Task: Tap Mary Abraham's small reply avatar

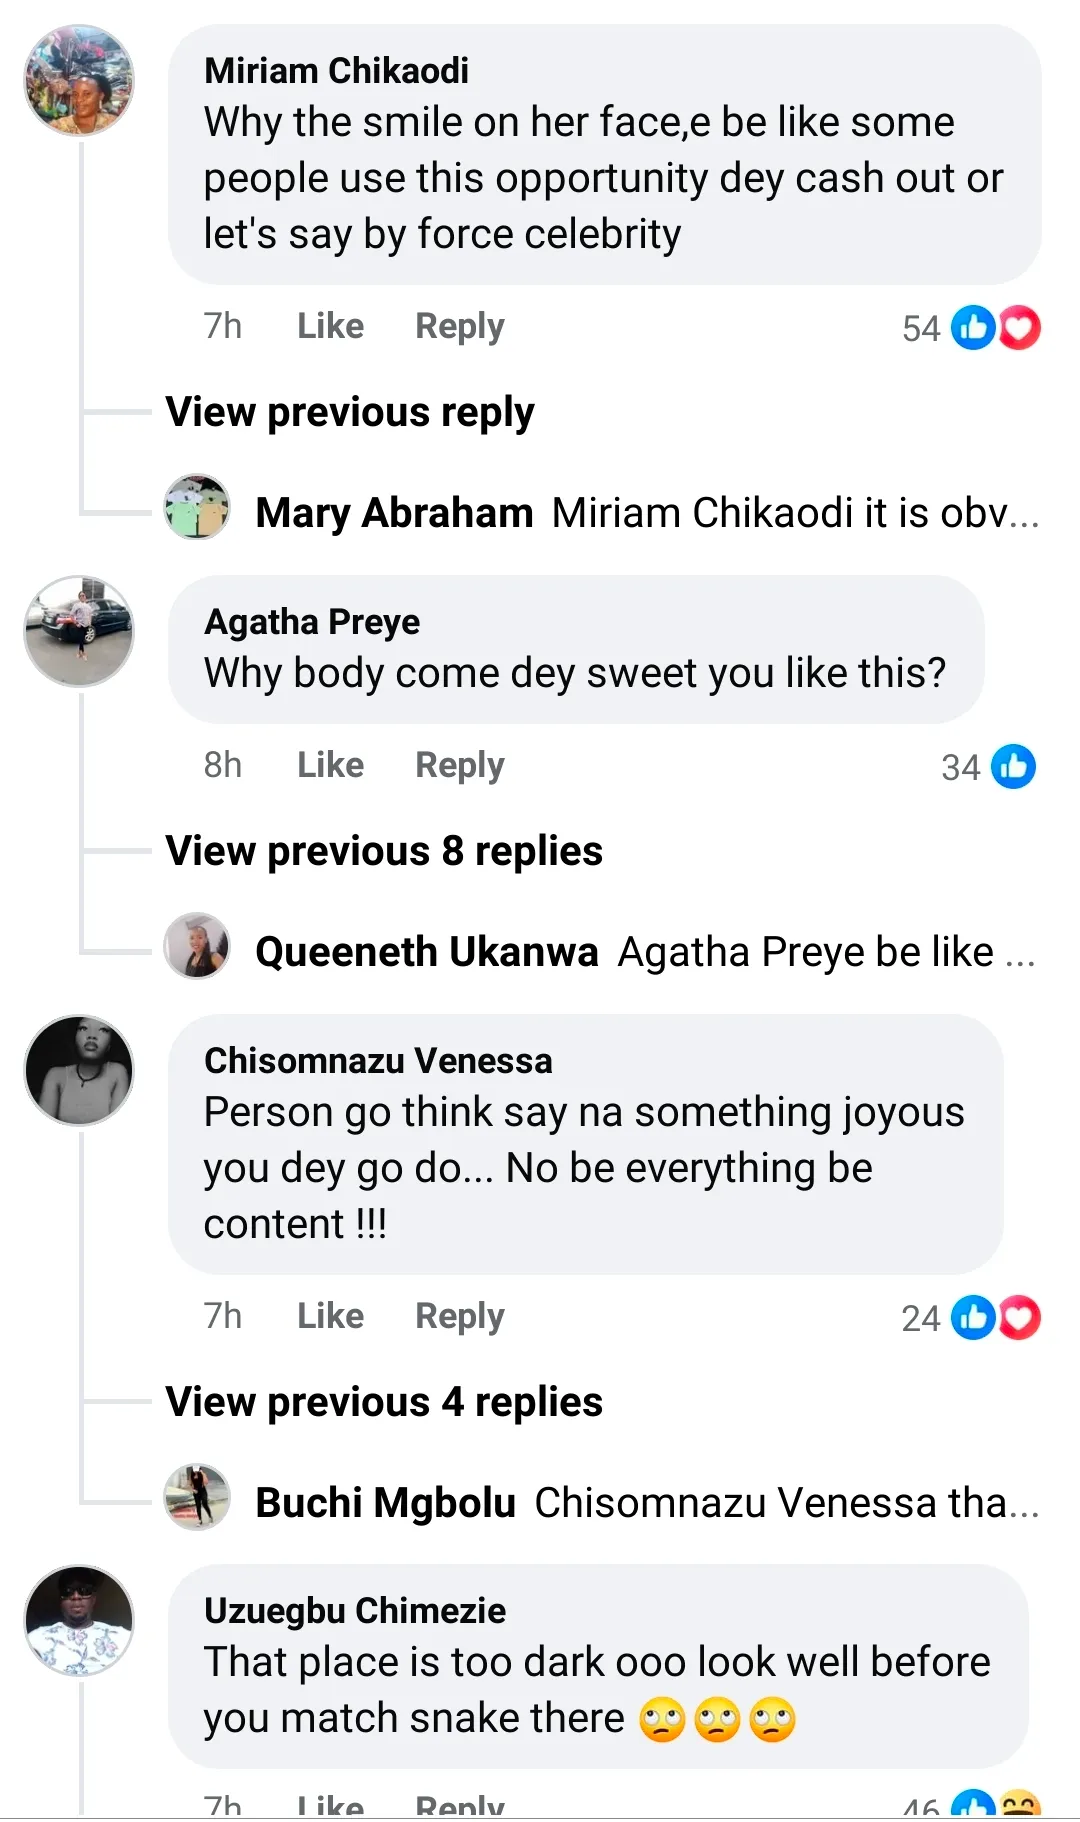Action: (x=197, y=507)
